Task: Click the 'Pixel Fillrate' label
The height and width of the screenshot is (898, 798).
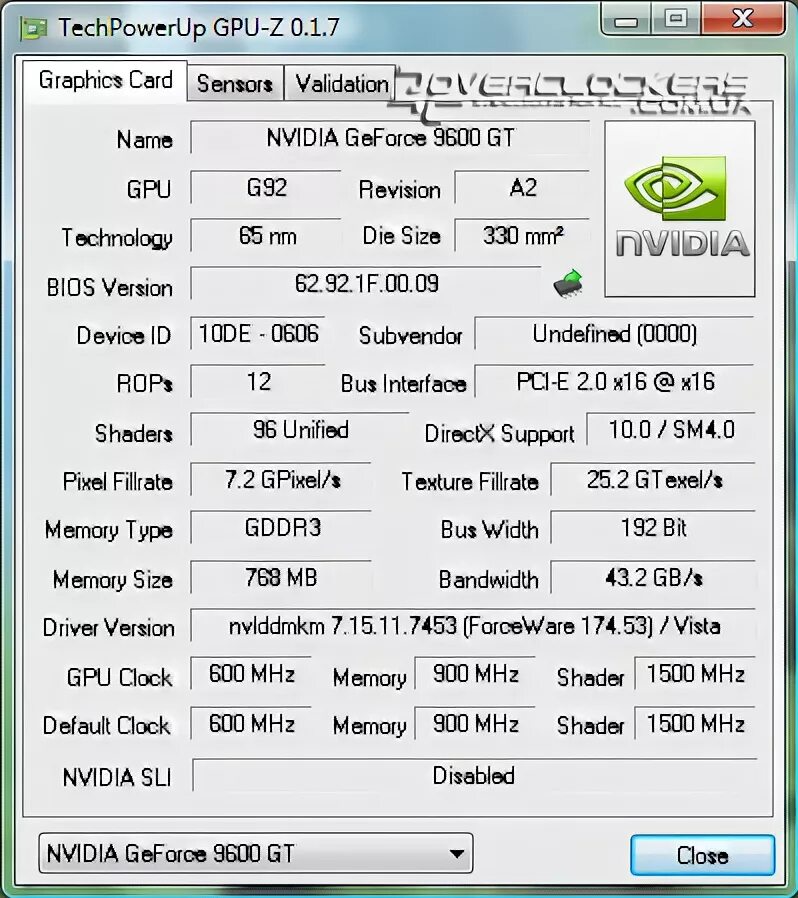Action: coord(117,482)
